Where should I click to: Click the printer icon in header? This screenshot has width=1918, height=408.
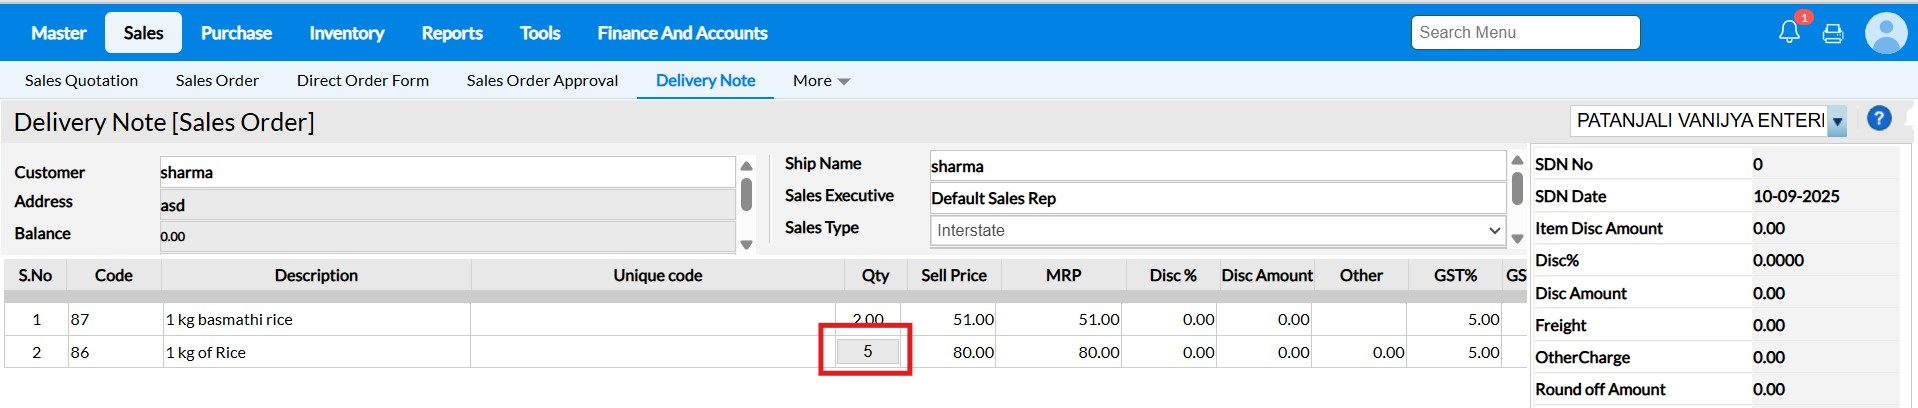click(1833, 34)
